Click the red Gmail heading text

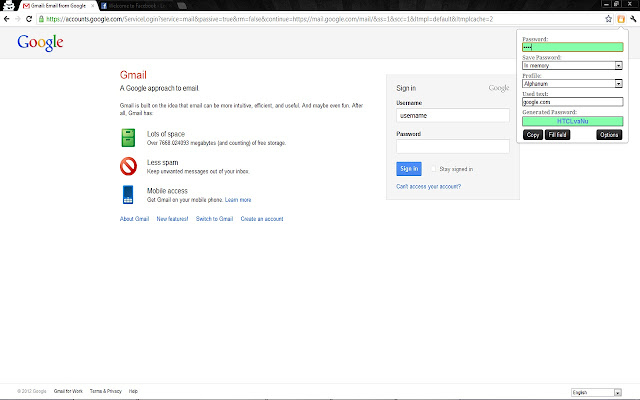133,75
